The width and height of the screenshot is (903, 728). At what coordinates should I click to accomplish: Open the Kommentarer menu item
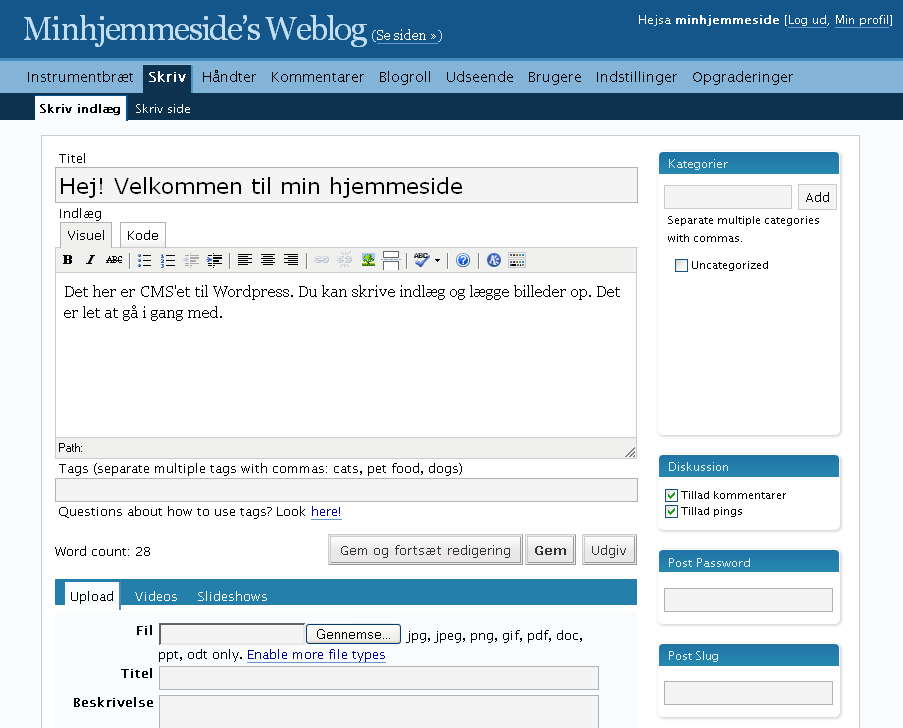pos(317,77)
